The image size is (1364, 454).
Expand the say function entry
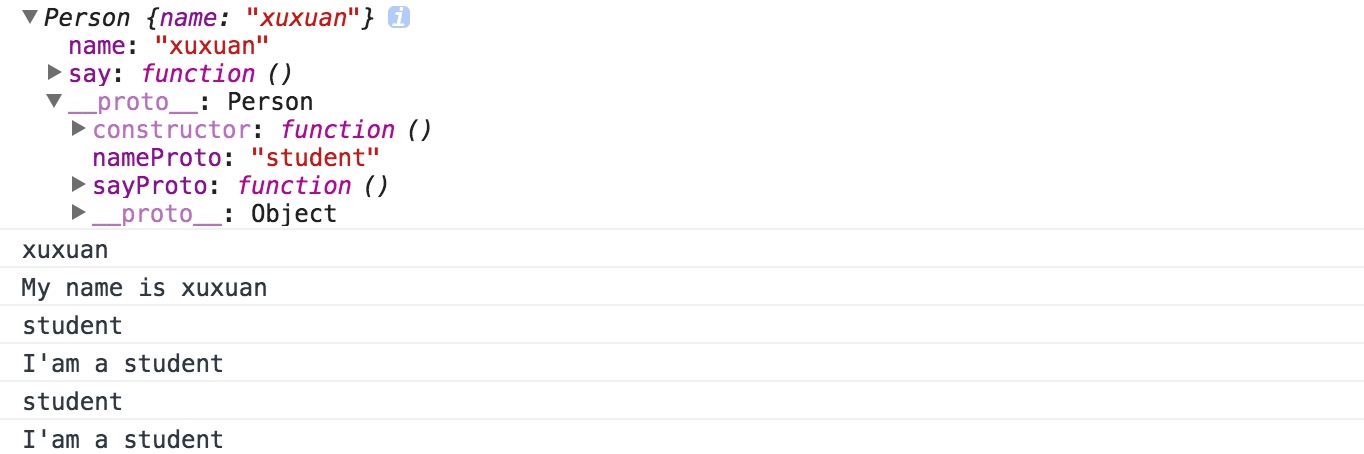(x=55, y=73)
